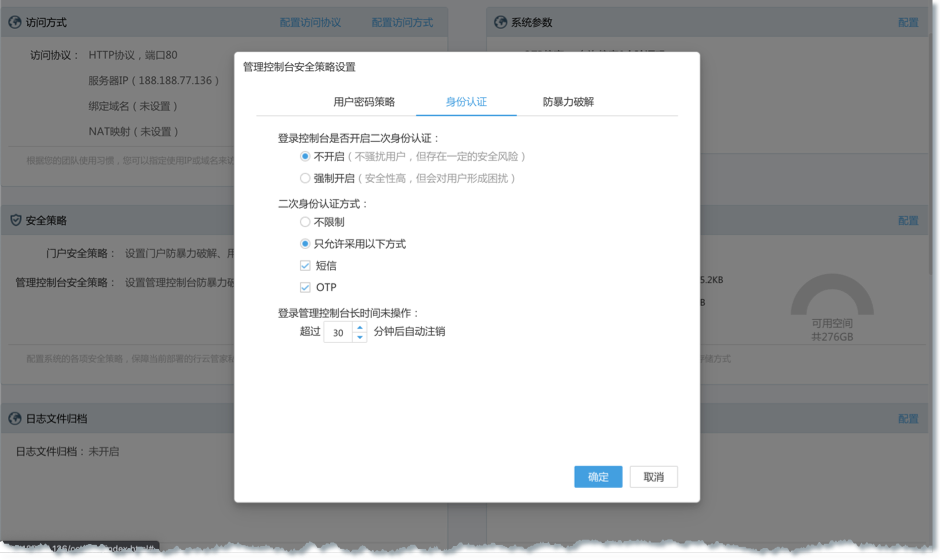Click the icon beside 日志文件归档 heading
The width and height of the screenshot is (940, 560).
click(x=16, y=418)
